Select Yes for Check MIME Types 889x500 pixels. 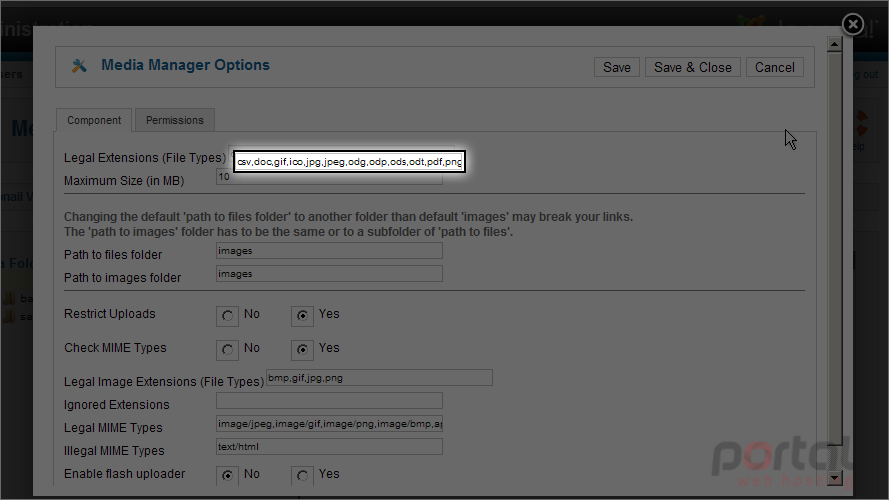[302, 350]
